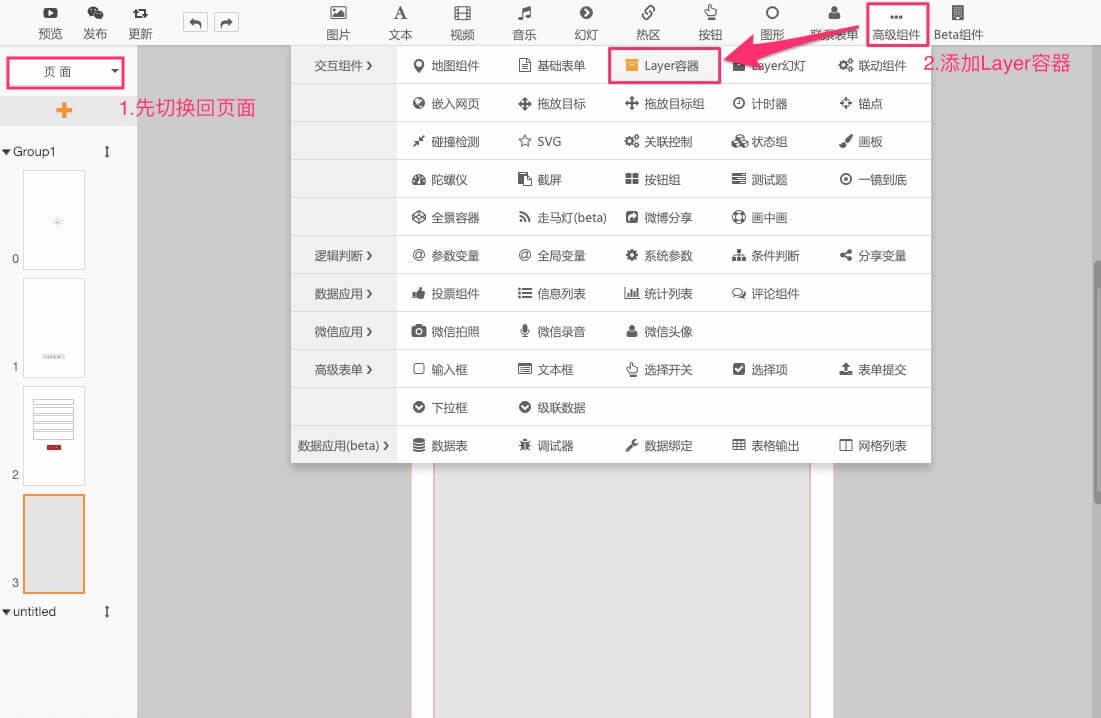1101x718 pixels.
Task: Choose the 选择开关 toggle switch component
Action: point(659,370)
